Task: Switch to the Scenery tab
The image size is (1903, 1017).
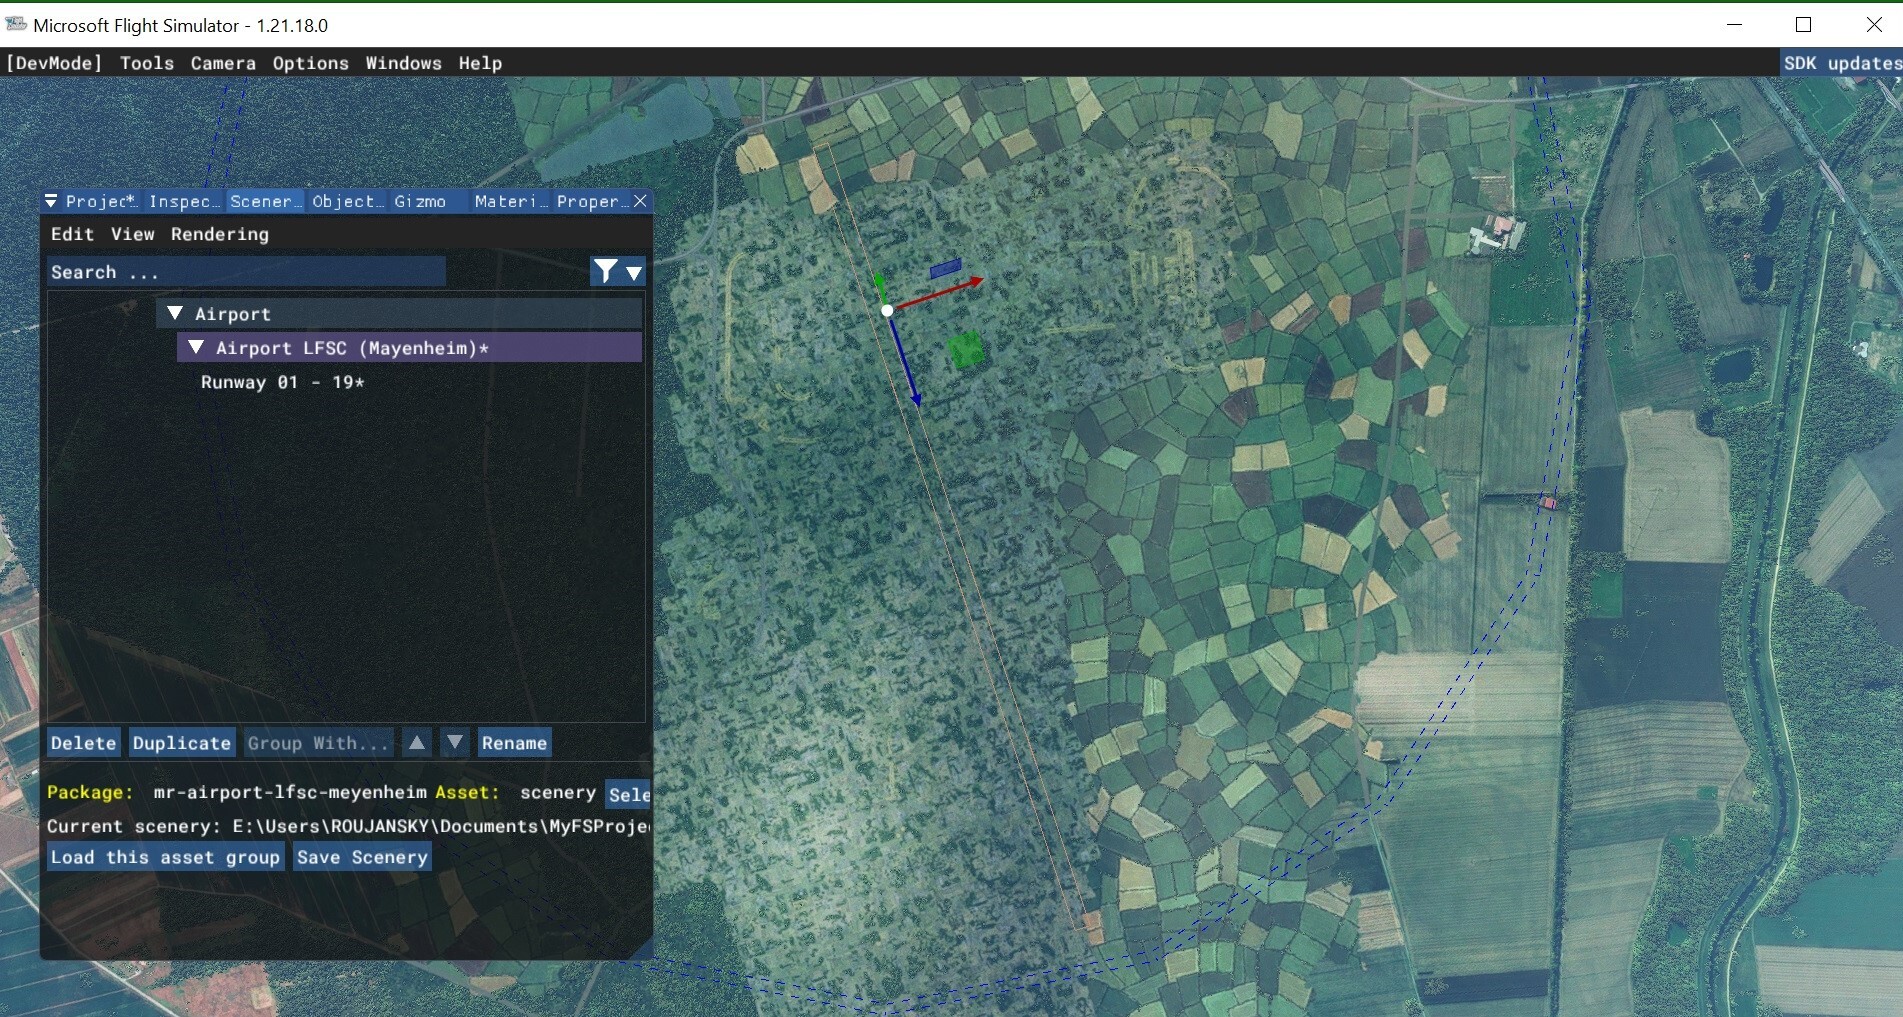Action: pos(266,201)
